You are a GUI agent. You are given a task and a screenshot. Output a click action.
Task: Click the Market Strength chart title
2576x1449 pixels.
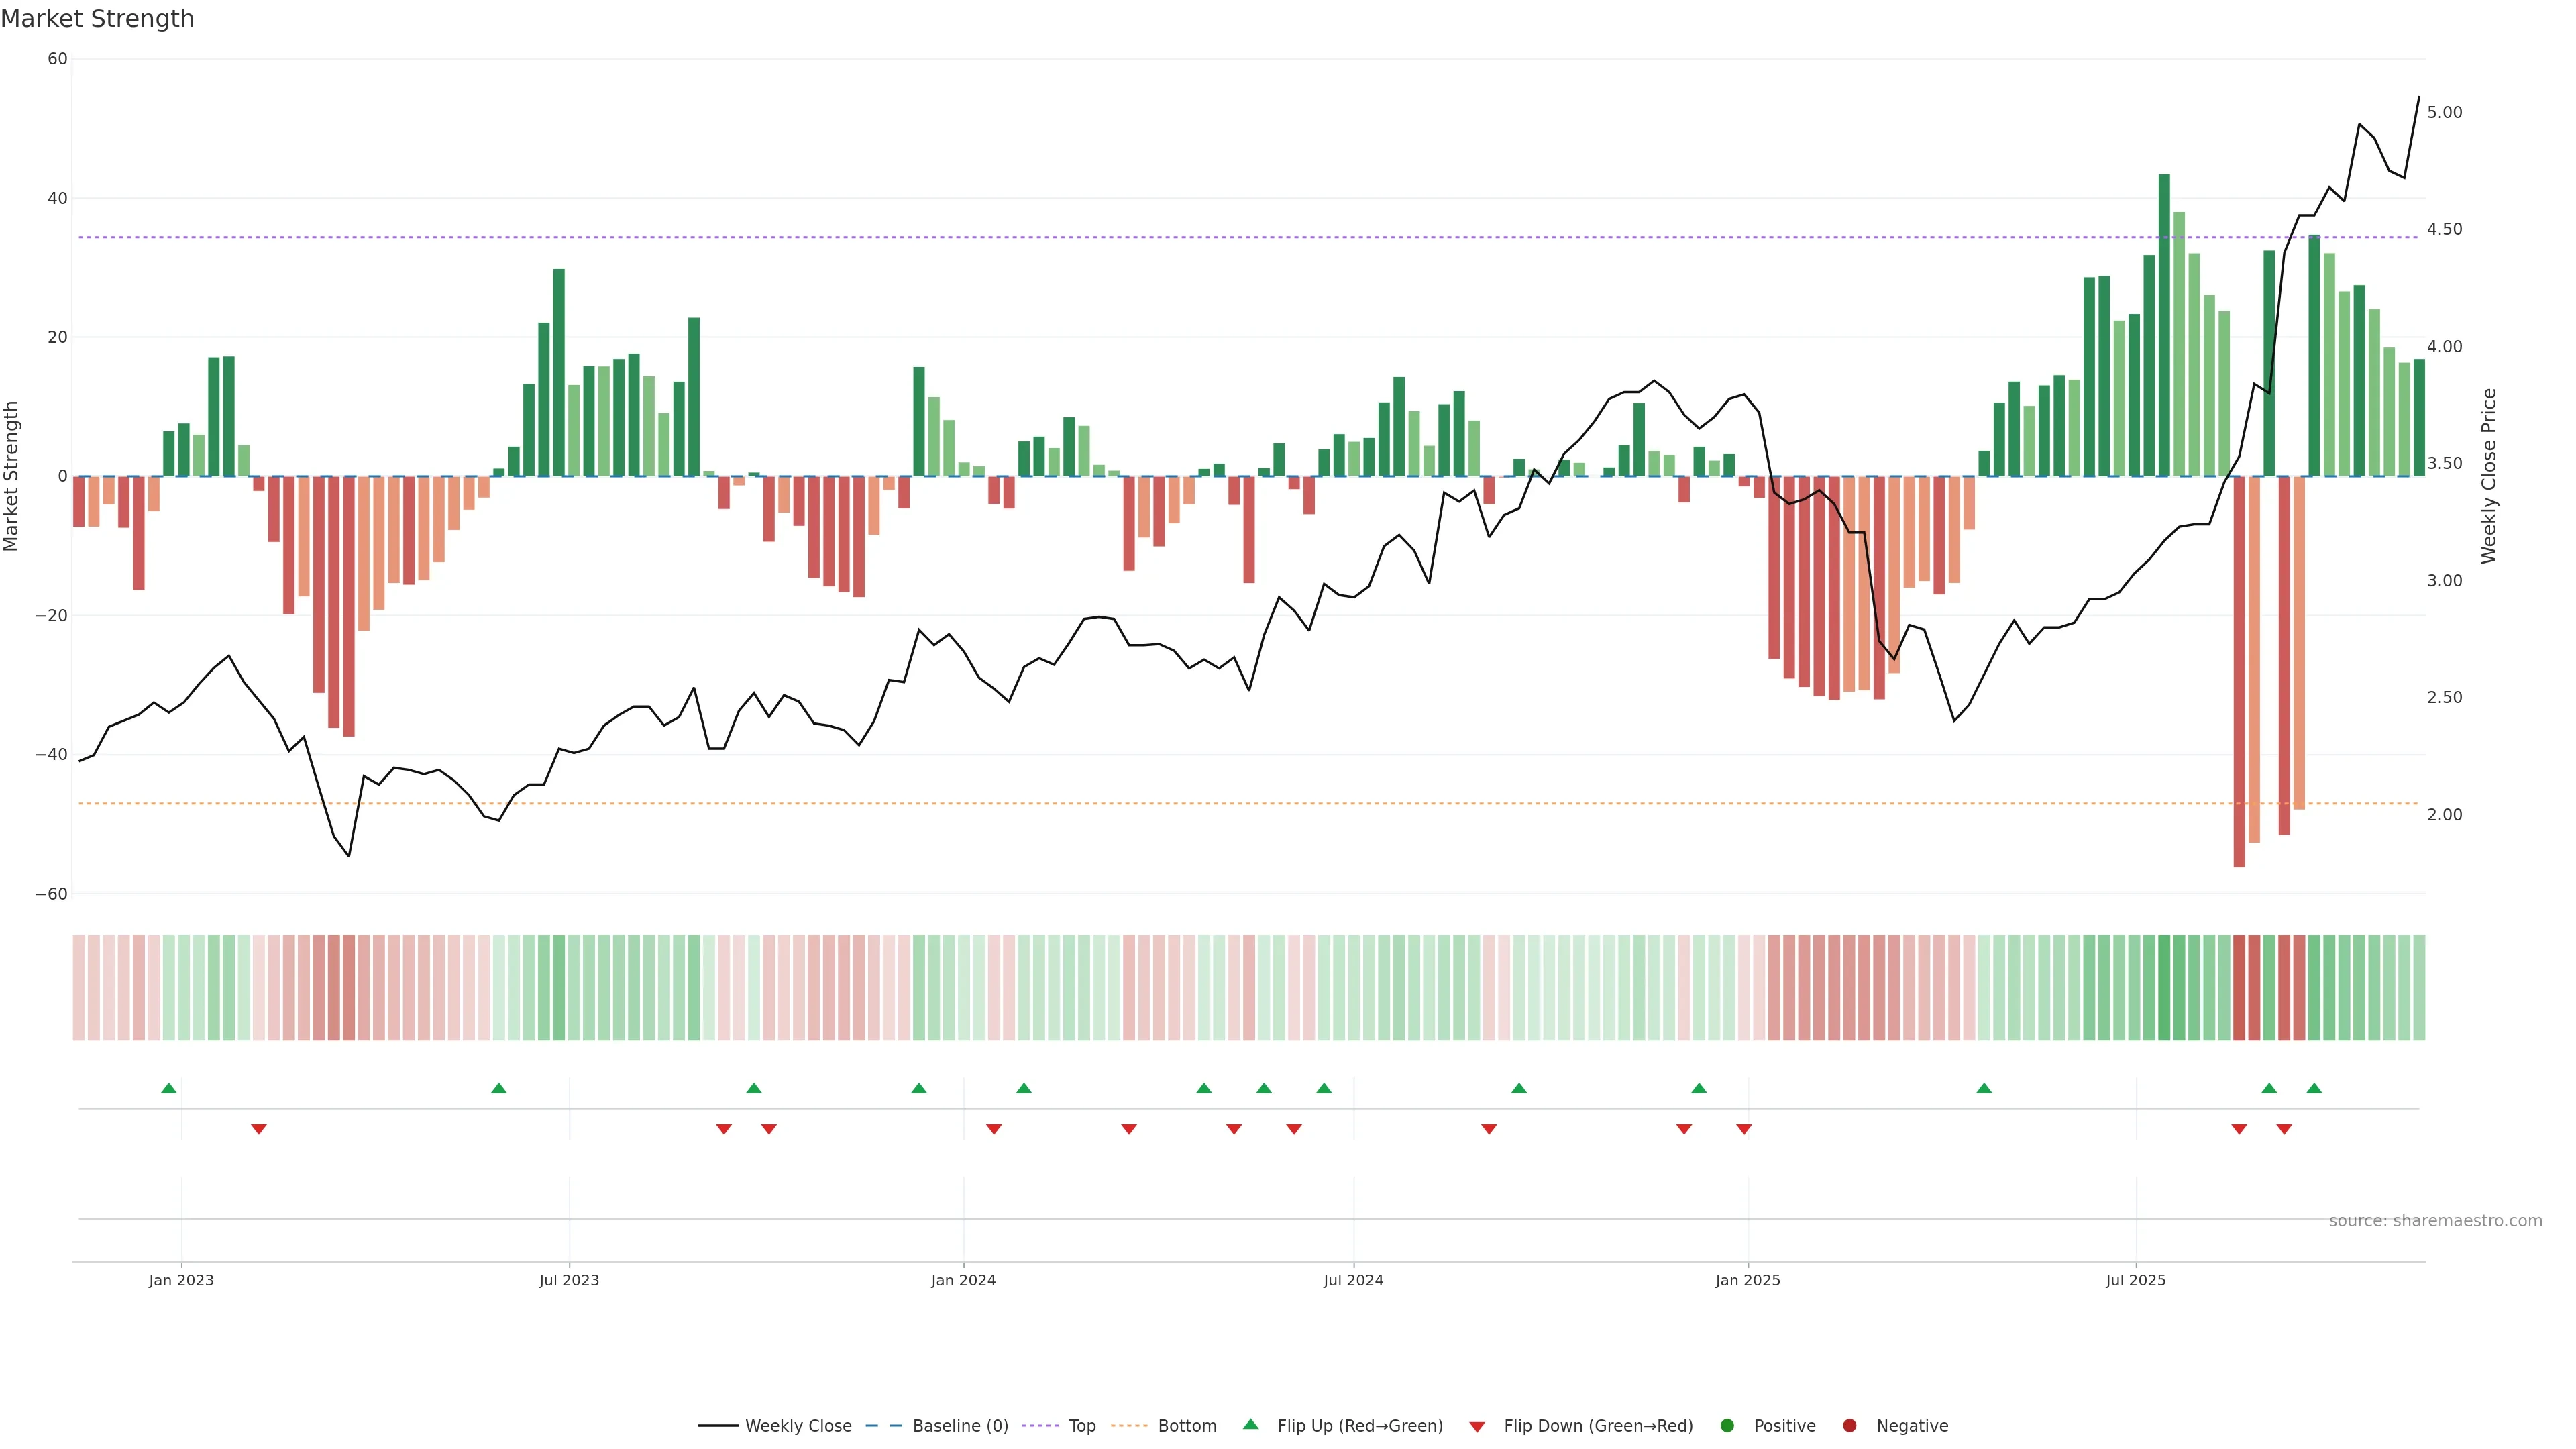click(97, 19)
